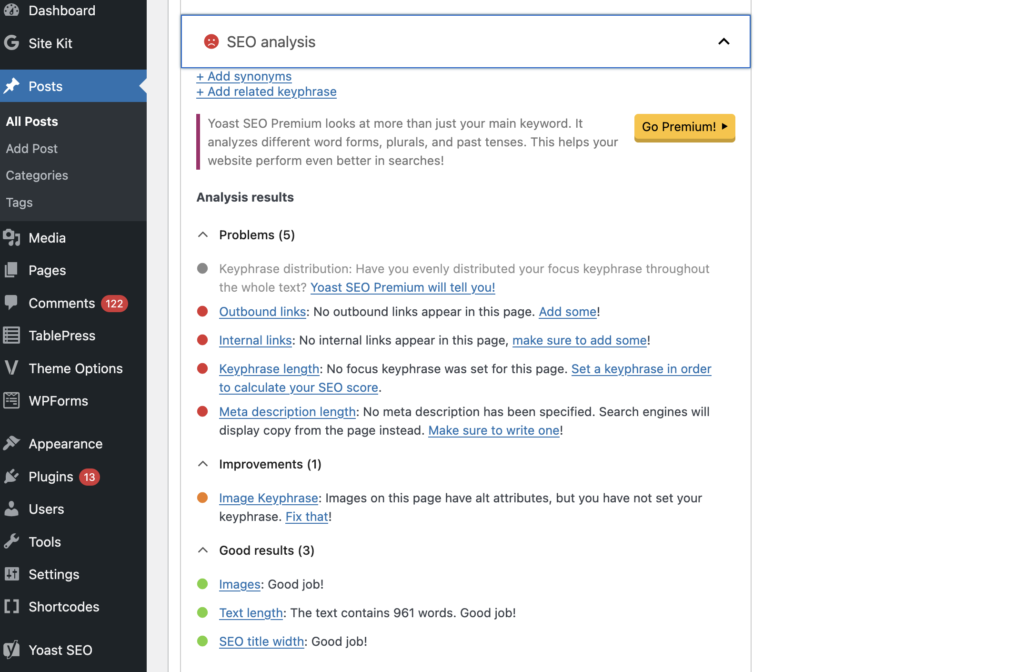Click the Media library icon
The height and width of the screenshot is (672, 1024).
[x=11, y=238]
